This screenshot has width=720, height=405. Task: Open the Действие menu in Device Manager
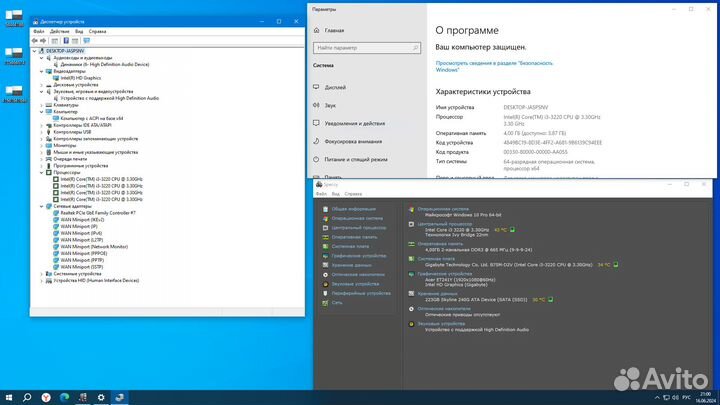pos(59,31)
